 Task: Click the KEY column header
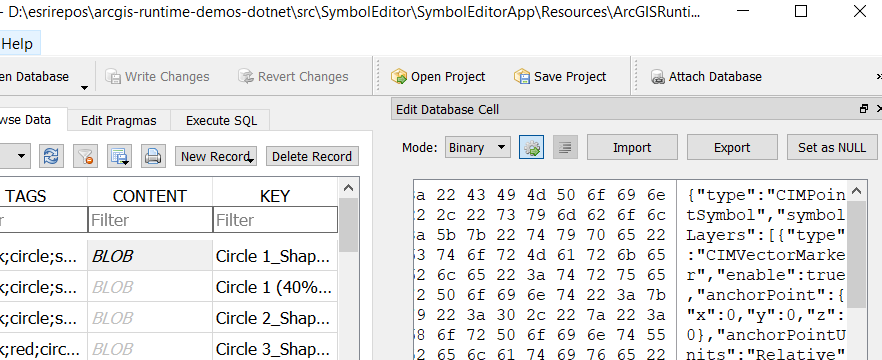coord(275,196)
